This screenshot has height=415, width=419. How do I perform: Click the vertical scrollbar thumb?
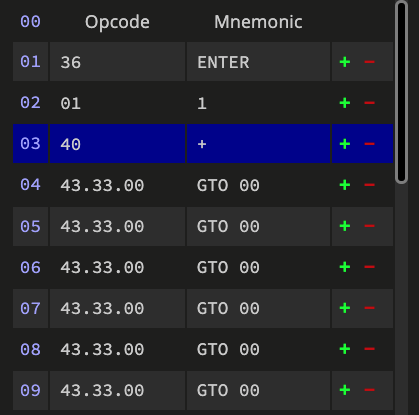(401, 92)
